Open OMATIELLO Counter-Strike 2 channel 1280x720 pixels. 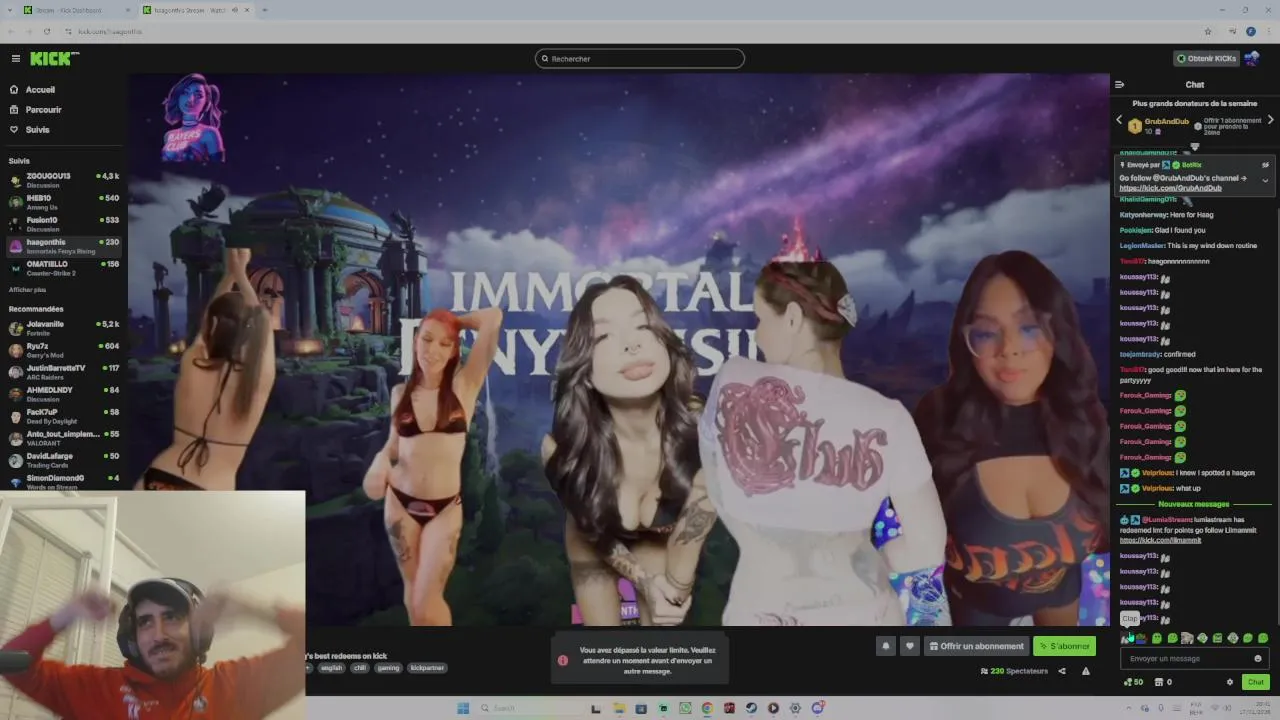(64, 268)
